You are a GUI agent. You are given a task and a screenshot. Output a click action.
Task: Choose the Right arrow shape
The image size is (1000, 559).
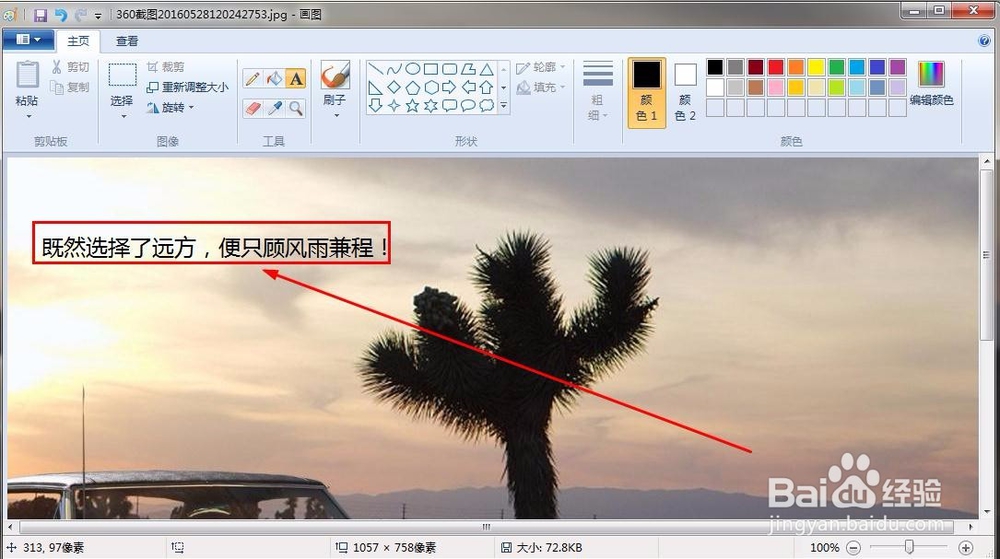pos(450,87)
